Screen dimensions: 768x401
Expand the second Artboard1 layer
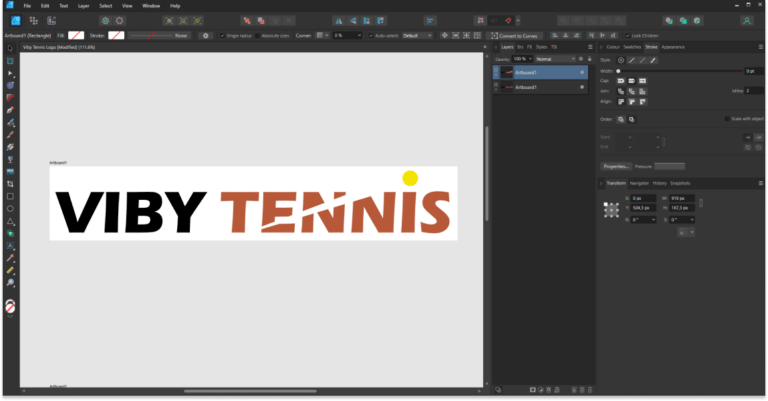point(496,90)
